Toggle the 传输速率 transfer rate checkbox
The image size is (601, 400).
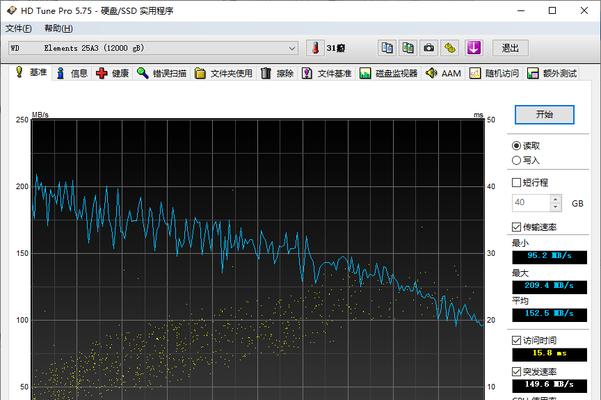pos(534,227)
